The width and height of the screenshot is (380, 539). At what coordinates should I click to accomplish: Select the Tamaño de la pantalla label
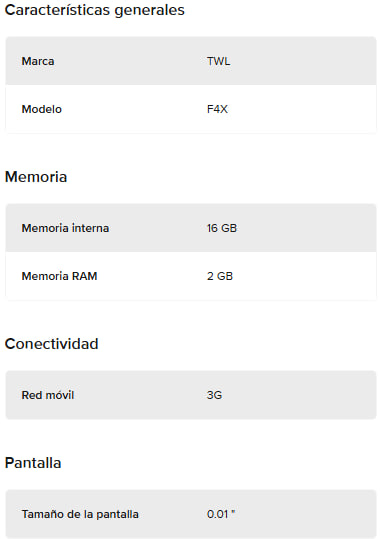[x=80, y=514]
